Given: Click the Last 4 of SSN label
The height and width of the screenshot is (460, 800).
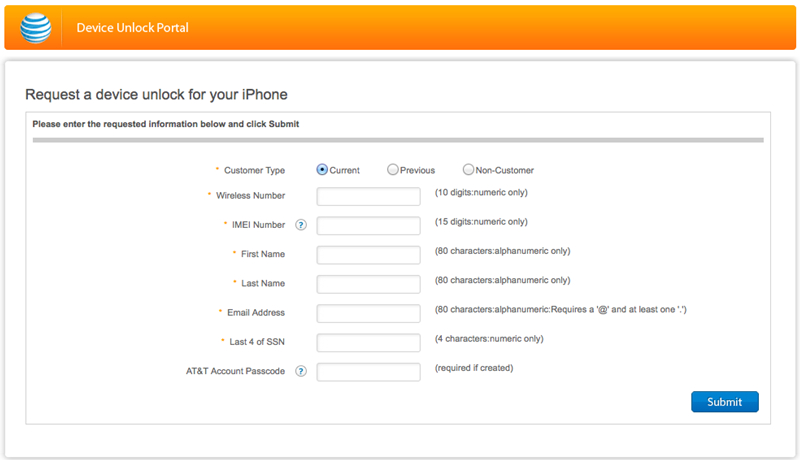Looking at the screenshot, I should (x=257, y=342).
